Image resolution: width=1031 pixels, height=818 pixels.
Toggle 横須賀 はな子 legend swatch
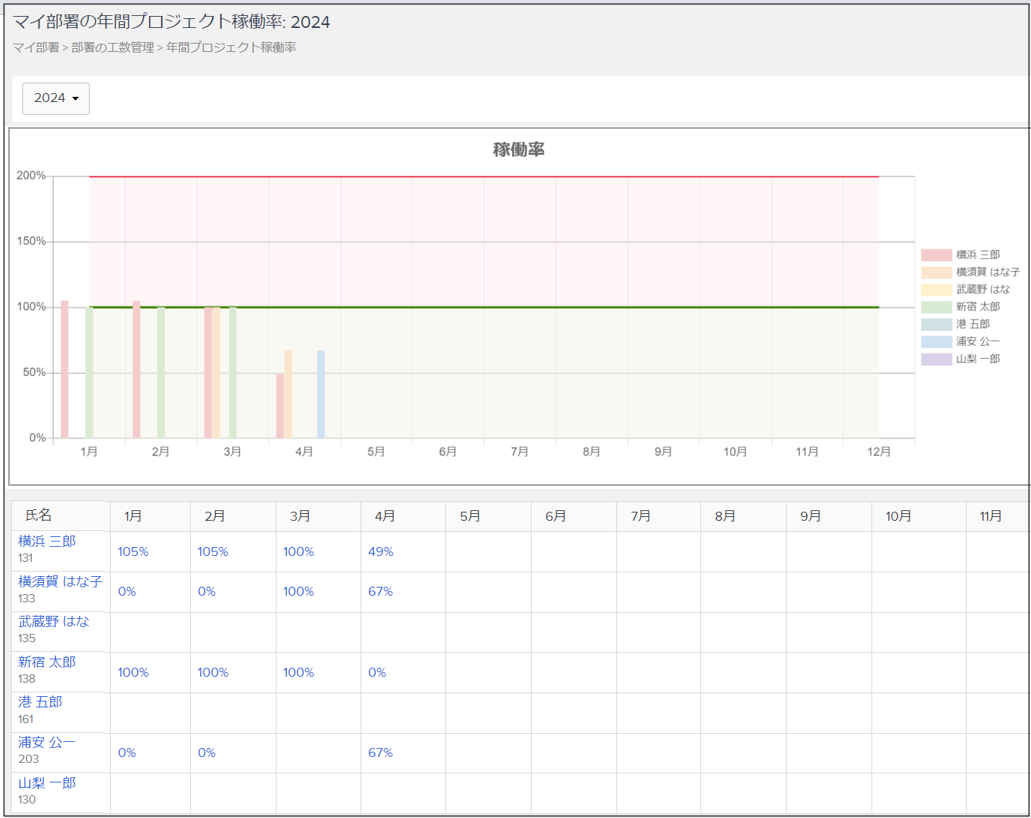click(x=936, y=272)
